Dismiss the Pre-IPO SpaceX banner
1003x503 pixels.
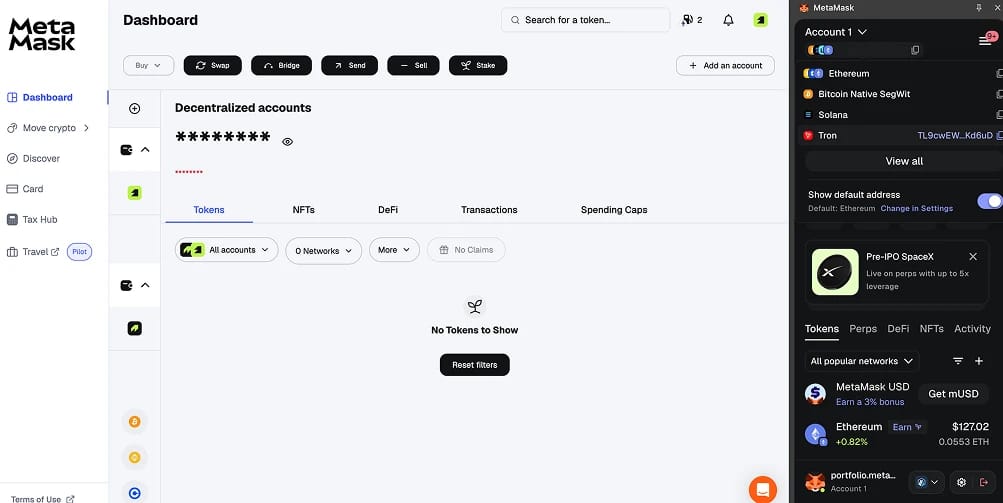click(973, 257)
